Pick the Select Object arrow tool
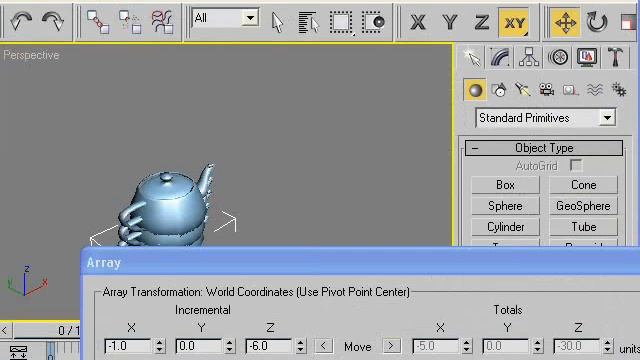Image resolution: width=640 pixels, height=360 pixels. tap(277, 22)
